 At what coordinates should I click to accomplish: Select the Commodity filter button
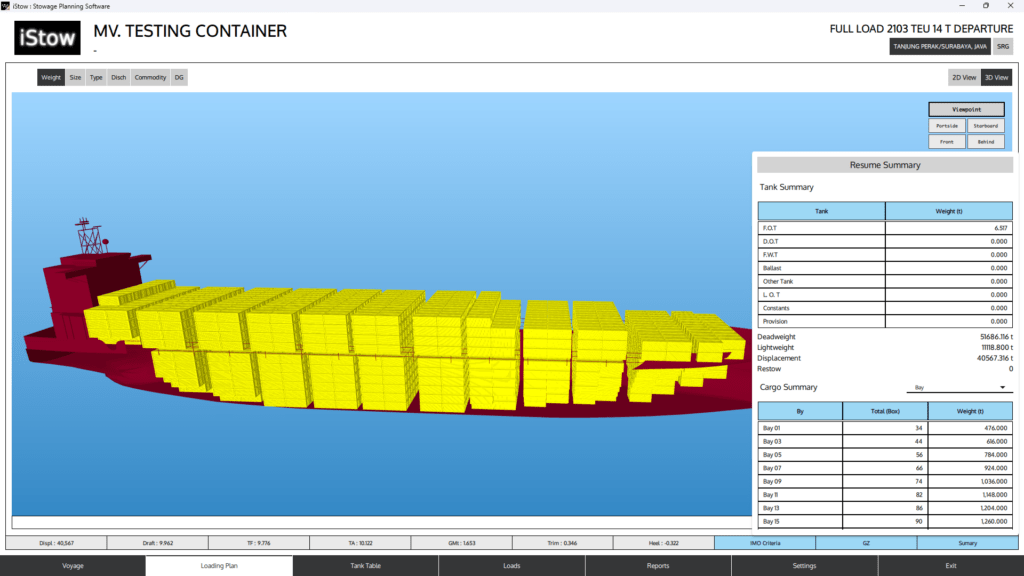coord(151,77)
